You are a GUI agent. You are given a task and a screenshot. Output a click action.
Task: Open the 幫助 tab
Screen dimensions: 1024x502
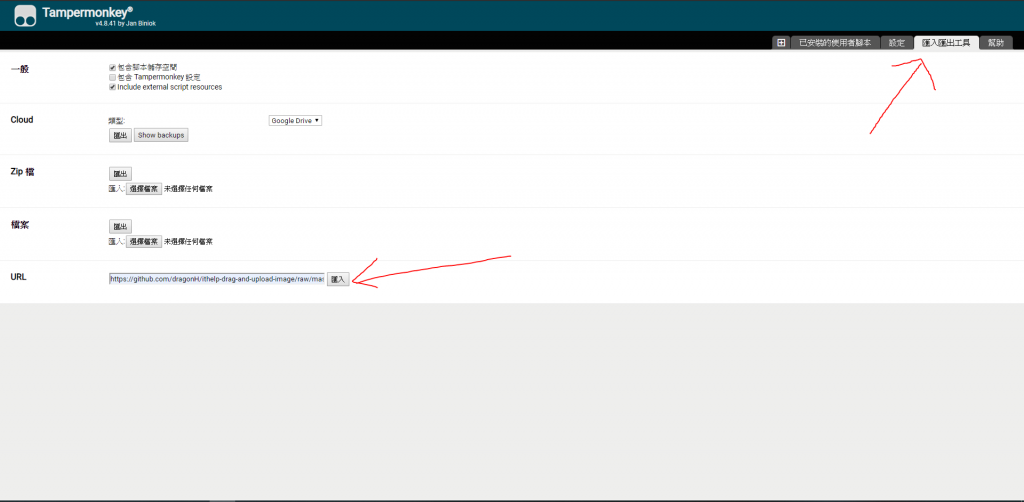click(996, 43)
